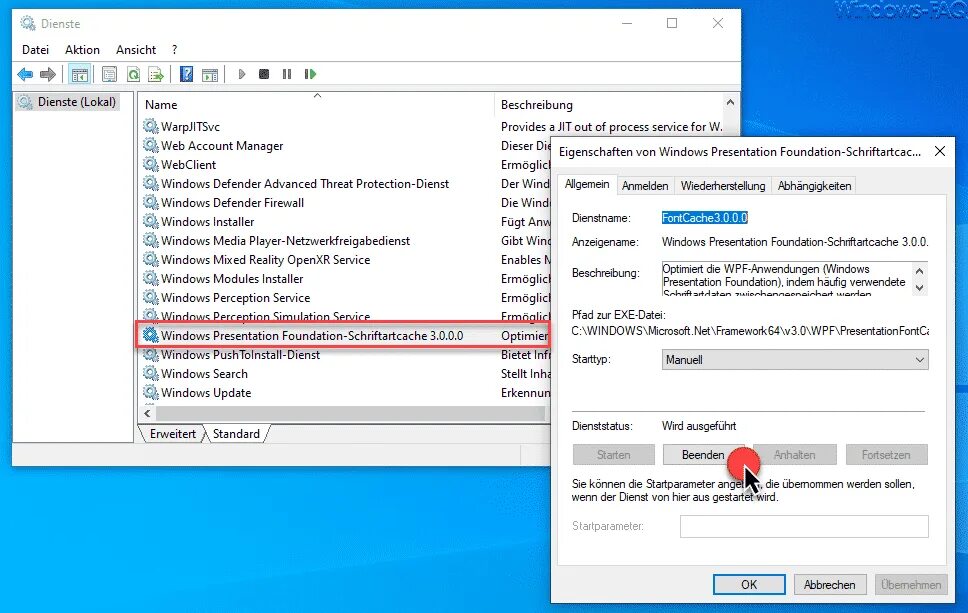Image resolution: width=968 pixels, height=613 pixels.
Task: Close the Eigenschaften properties dialog
Action: coord(940,151)
